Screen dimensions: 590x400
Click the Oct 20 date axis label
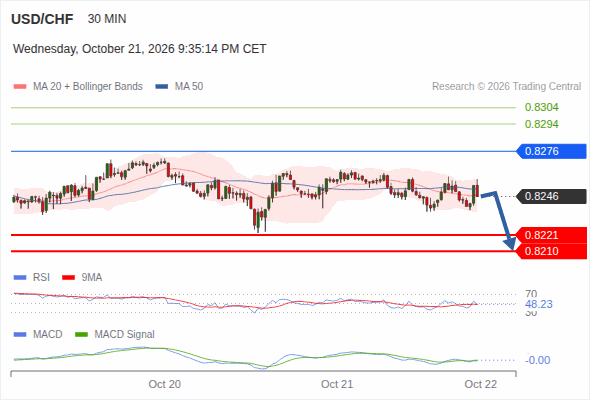click(164, 384)
